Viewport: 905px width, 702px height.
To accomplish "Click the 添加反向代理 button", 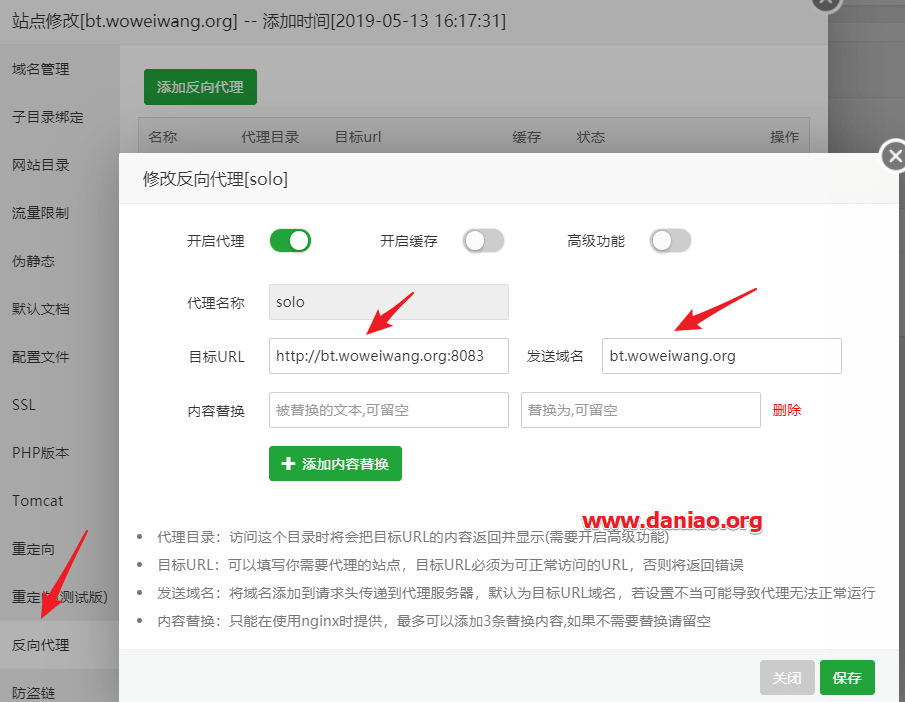I will point(200,87).
